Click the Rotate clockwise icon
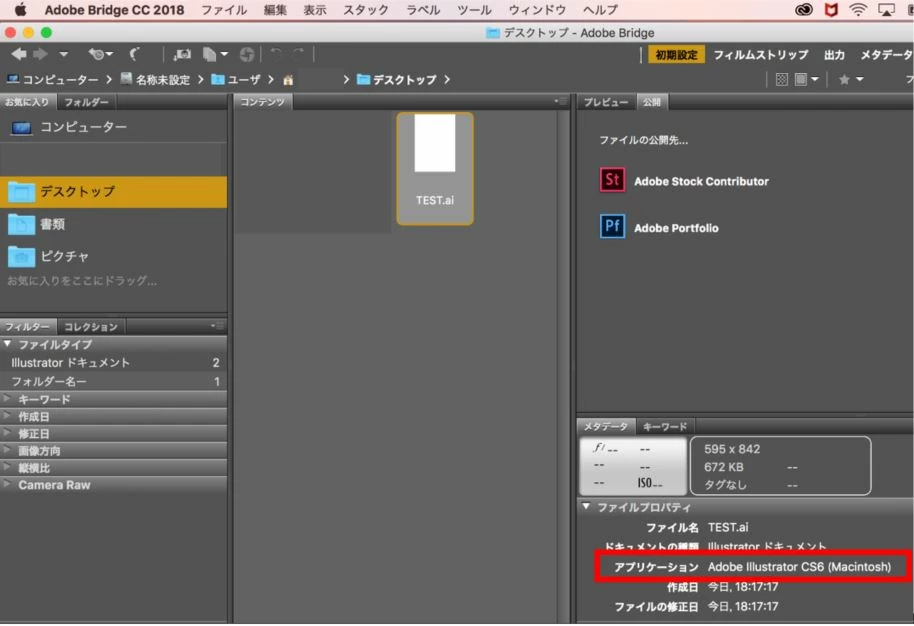This screenshot has width=914, height=626. tap(298, 54)
